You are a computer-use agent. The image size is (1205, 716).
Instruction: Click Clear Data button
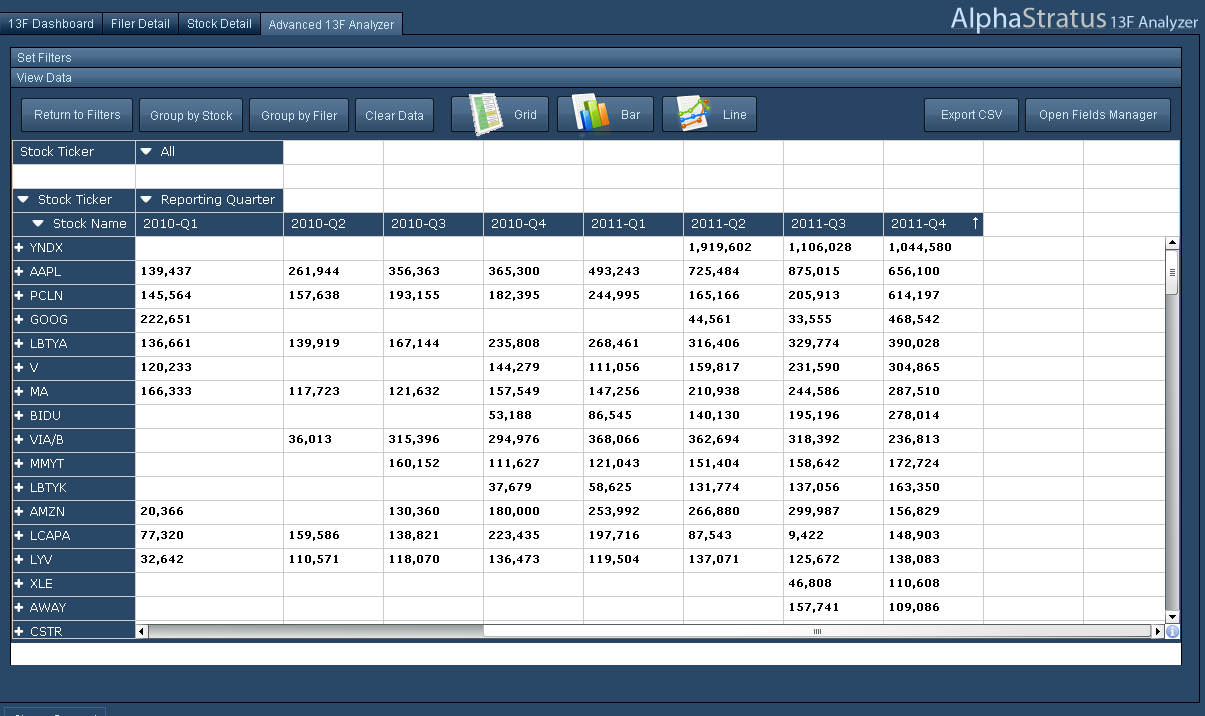tap(394, 115)
